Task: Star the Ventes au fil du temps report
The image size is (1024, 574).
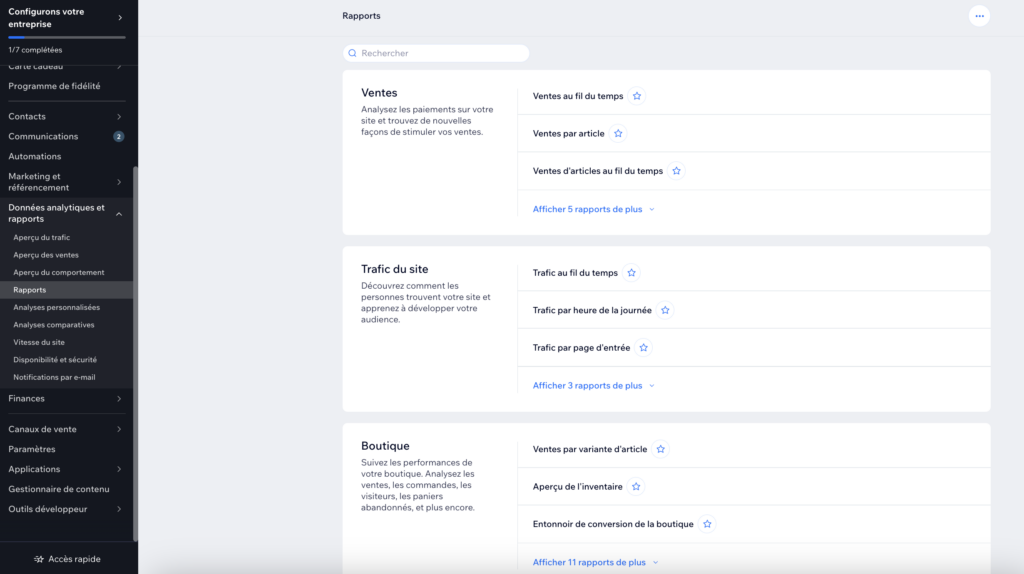Action: [637, 96]
